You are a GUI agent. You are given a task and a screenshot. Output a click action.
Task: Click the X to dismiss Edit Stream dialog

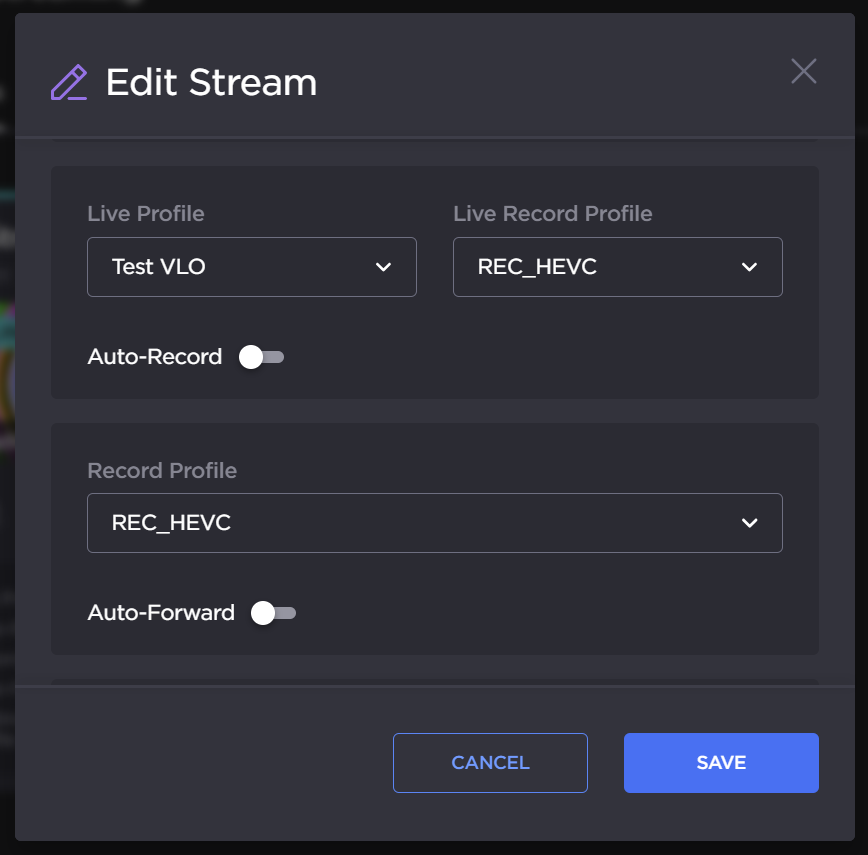803,71
